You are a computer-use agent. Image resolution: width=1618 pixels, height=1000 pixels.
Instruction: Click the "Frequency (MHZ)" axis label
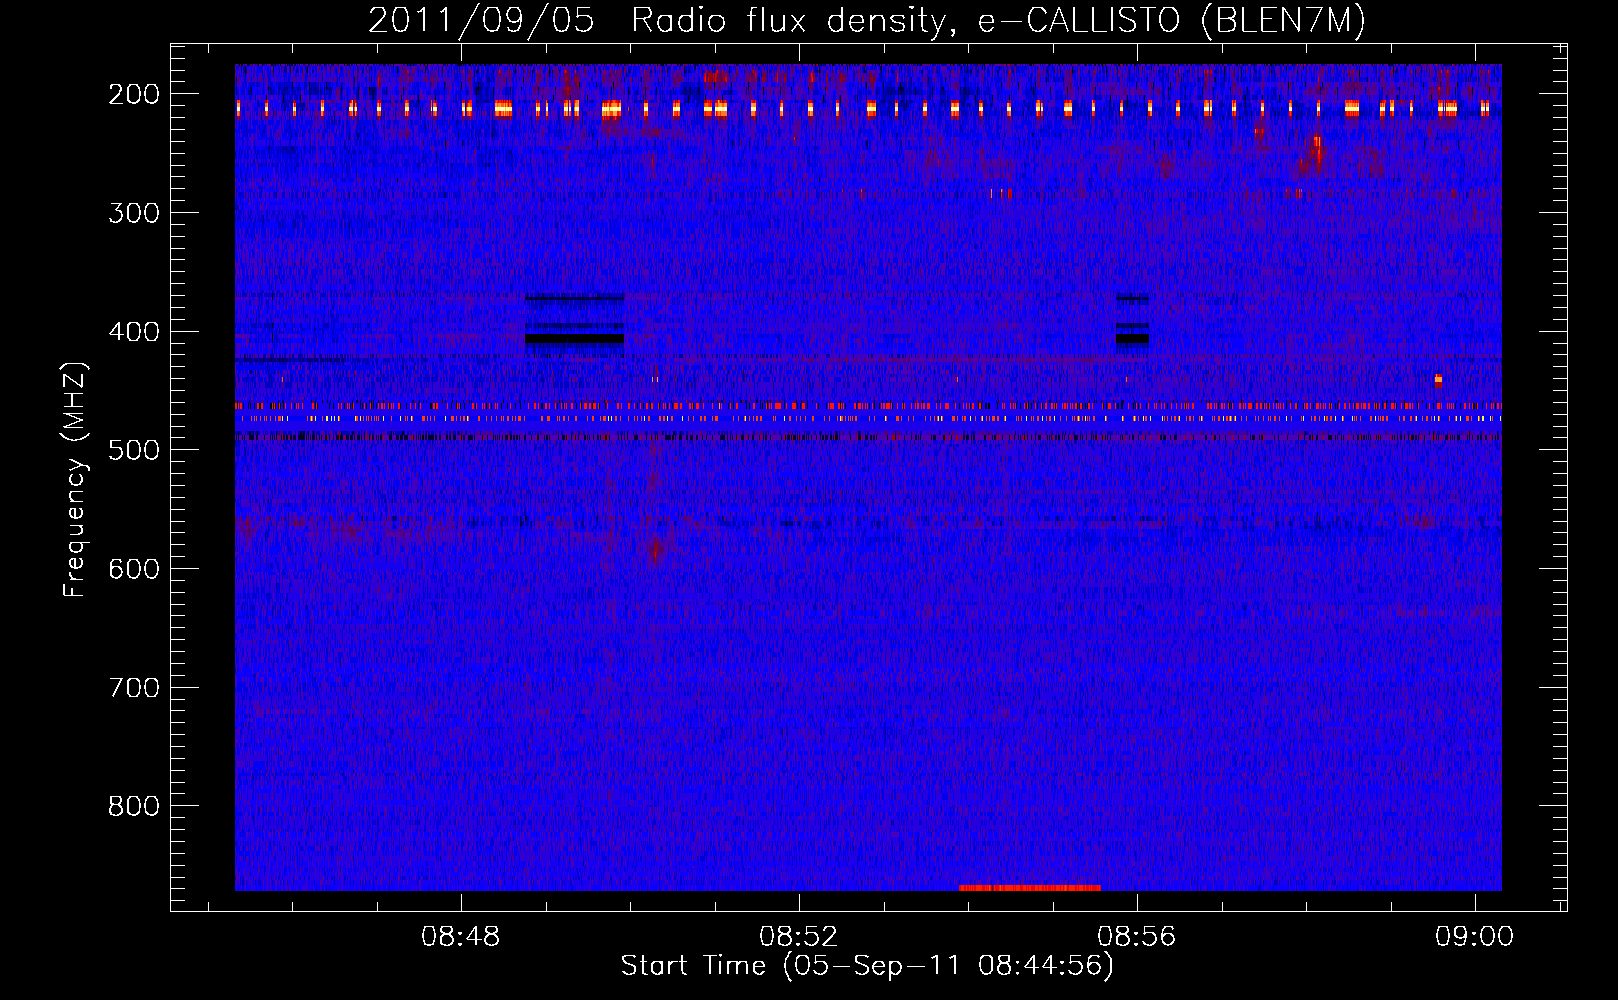point(75,480)
